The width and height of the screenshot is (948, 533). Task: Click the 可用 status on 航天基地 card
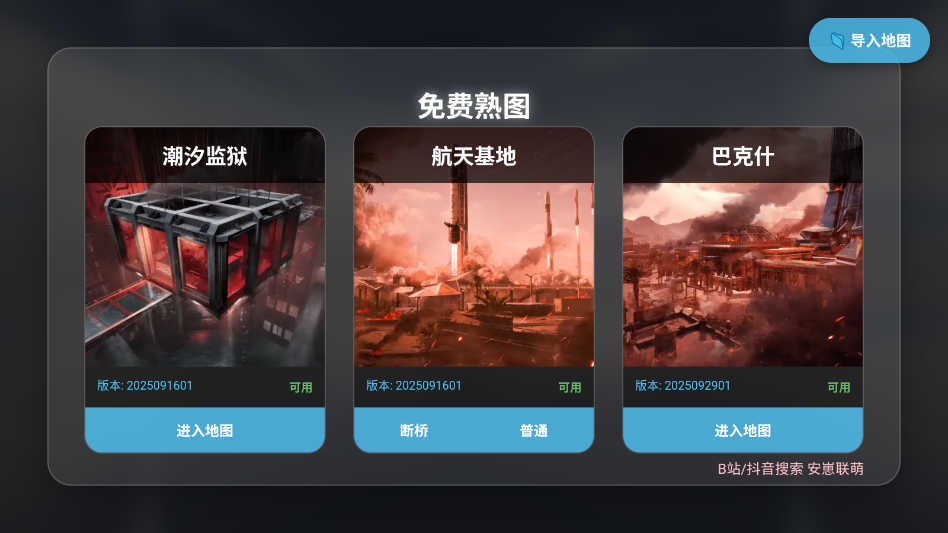[570, 387]
